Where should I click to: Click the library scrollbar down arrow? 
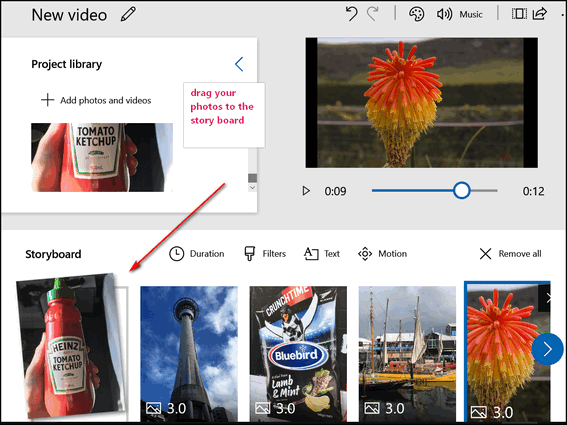(x=252, y=188)
